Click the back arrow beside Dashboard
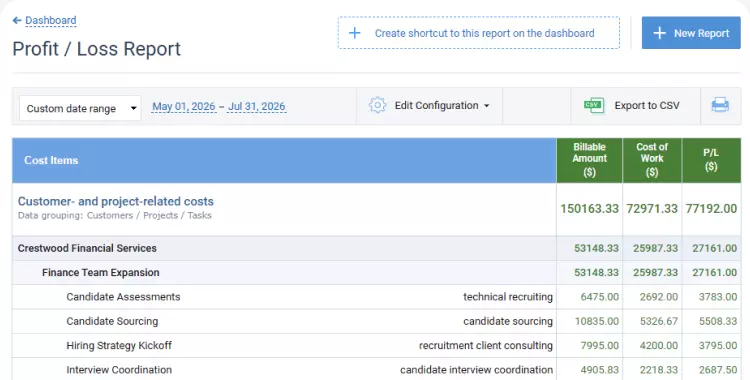 click(x=17, y=21)
